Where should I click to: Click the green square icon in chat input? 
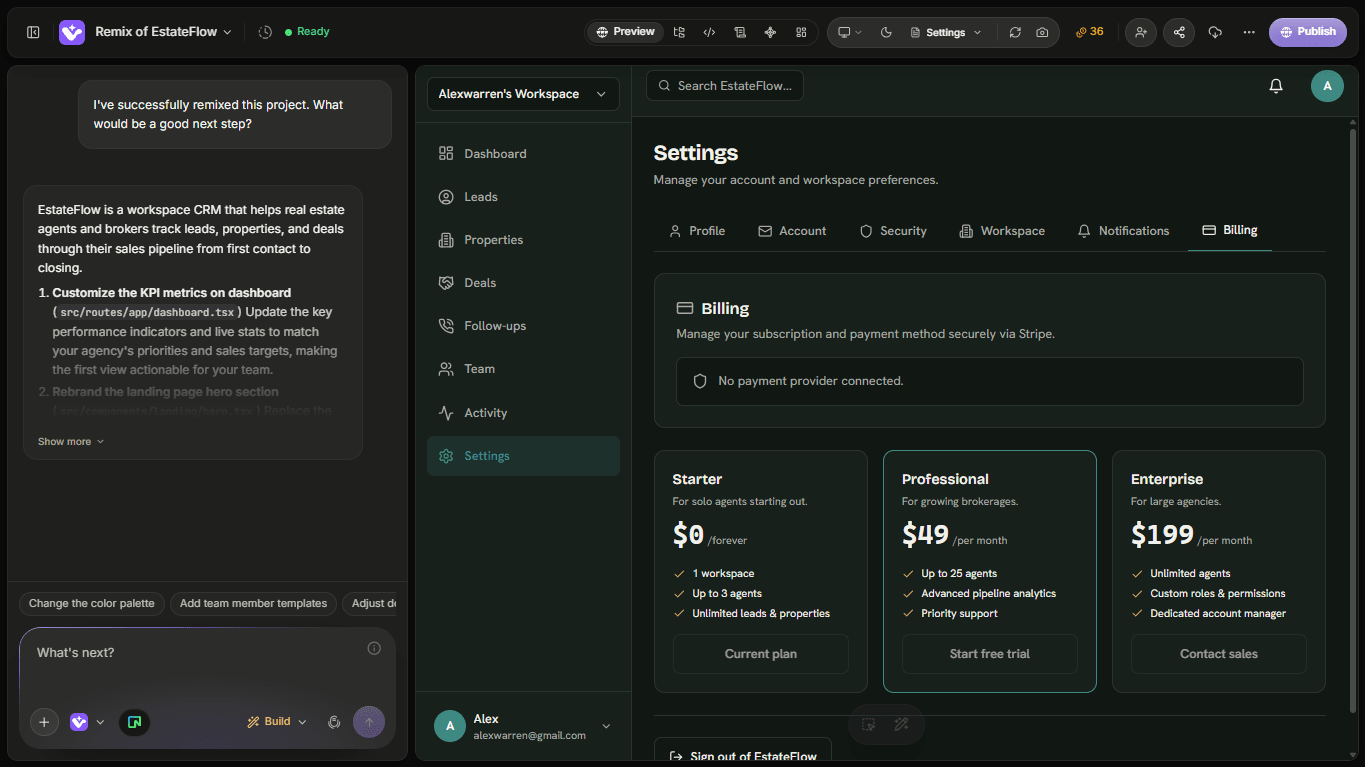click(135, 722)
